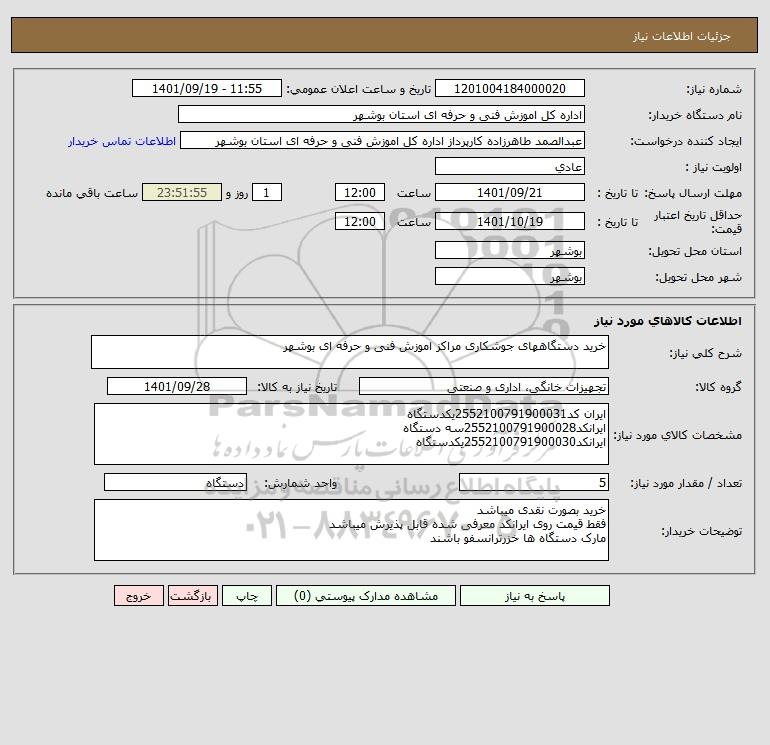Image resolution: width=770 pixels, height=745 pixels.
Task: Click the announcement date field 1401/09/19 - 11:55
Action: pyautogui.click(x=207, y=88)
